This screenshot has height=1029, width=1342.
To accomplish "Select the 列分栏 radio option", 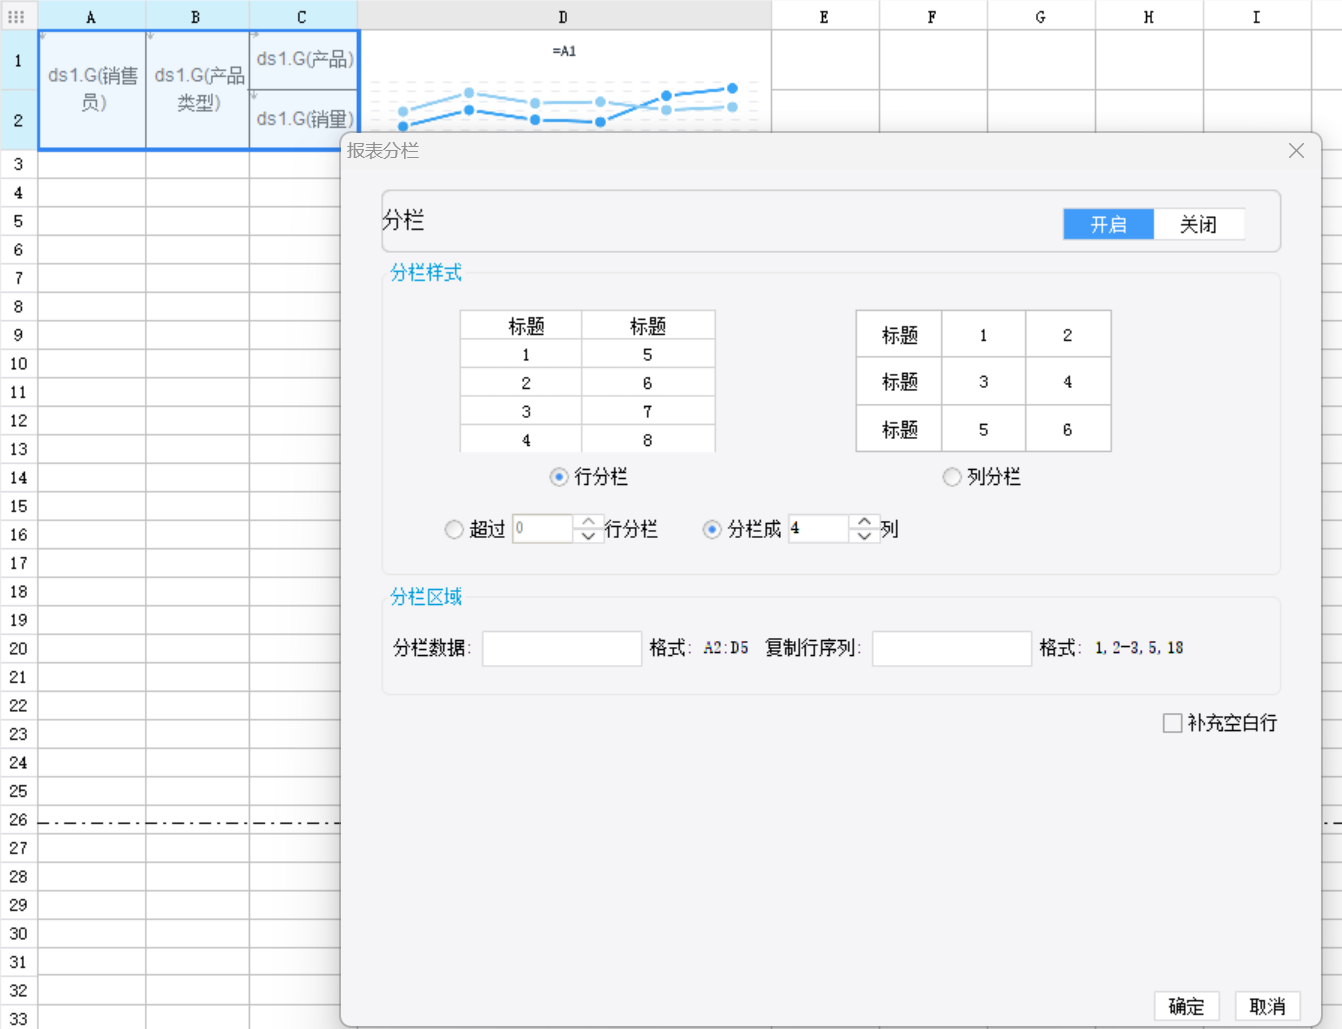I will [952, 477].
